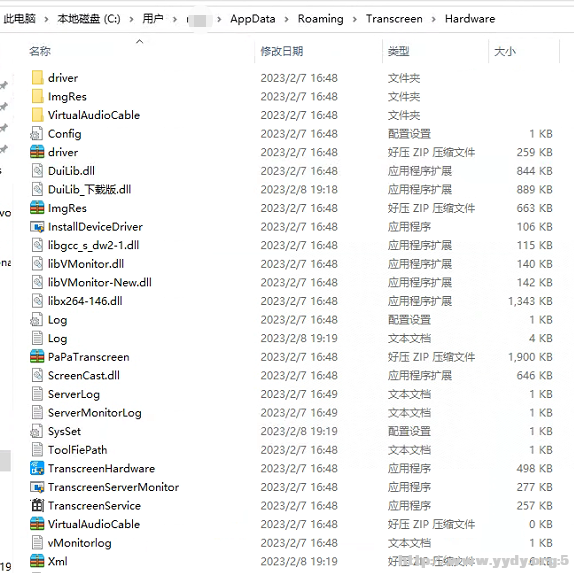The width and height of the screenshot is (574, 573).
Task: Click the SysSet settings file icon
Action: [x=37, y=431]
